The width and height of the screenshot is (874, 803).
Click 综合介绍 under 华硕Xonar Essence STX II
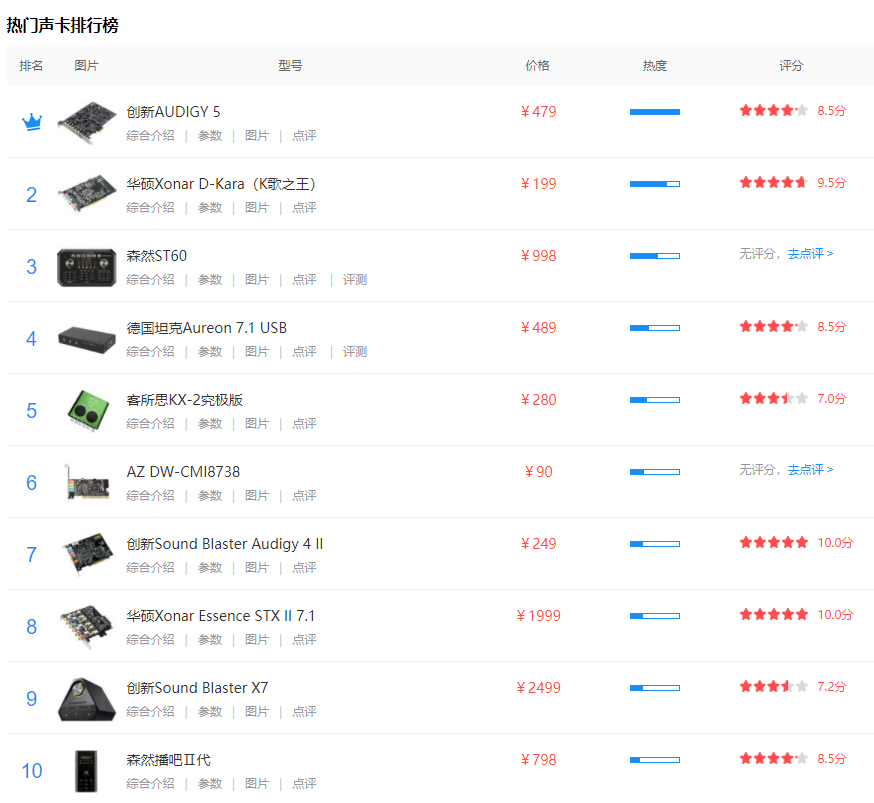click(150, 640)
